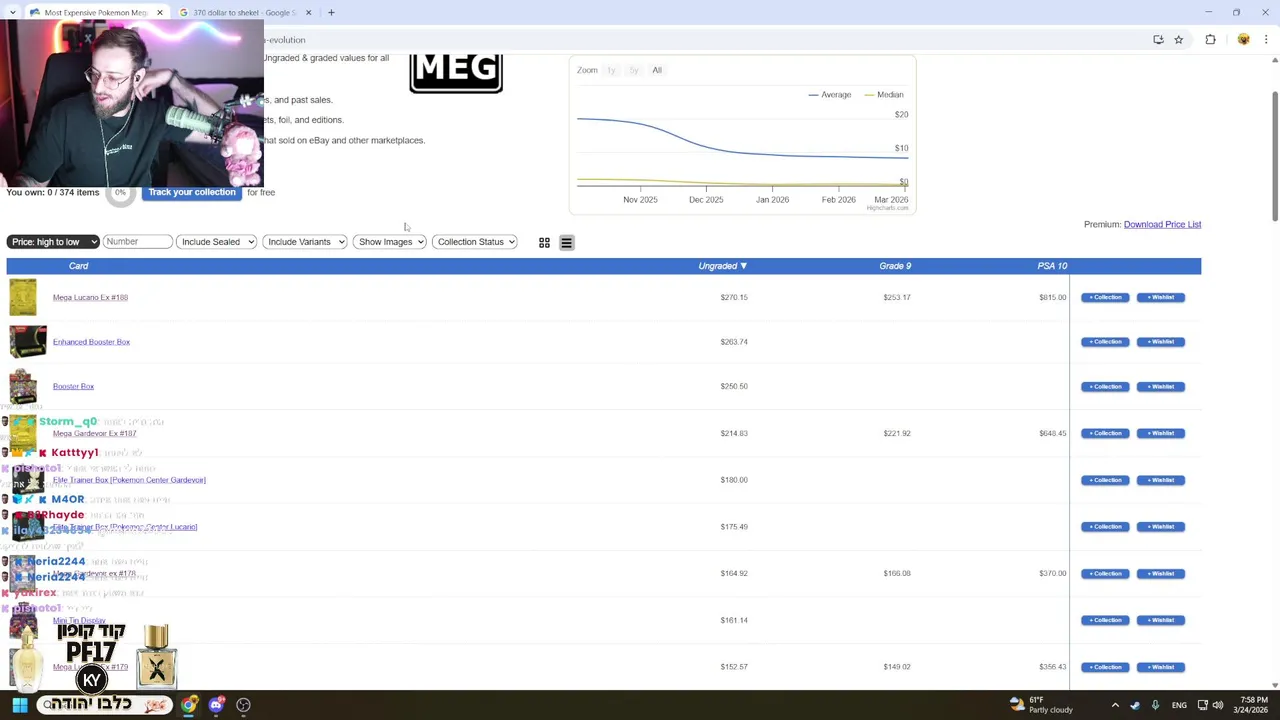Open Elite Trainer Box Pokemon Center Gardevoir link

pyautogui.click(x=129, y=480)
